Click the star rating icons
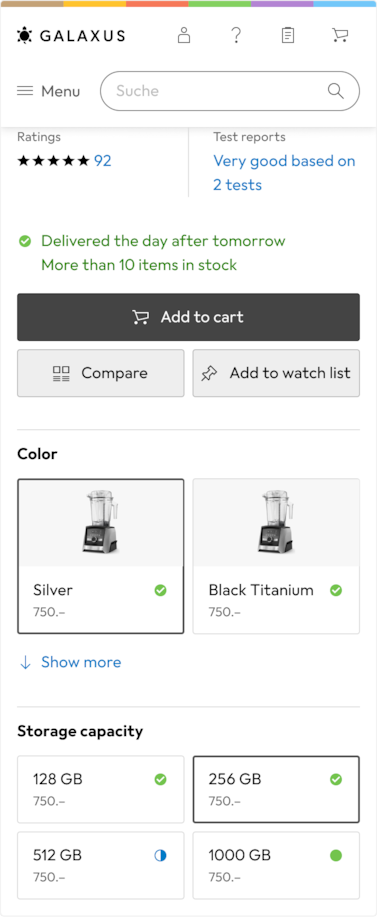Screen dimensions: 377x917 coord(53,161)
